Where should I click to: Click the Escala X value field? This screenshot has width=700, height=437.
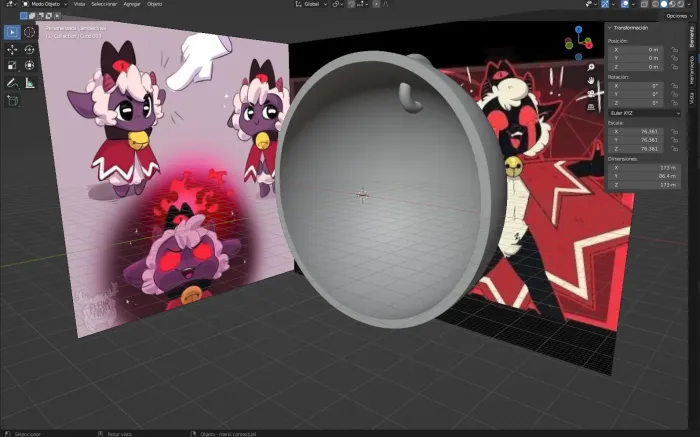pyautogui.click(x=635, y=132)
